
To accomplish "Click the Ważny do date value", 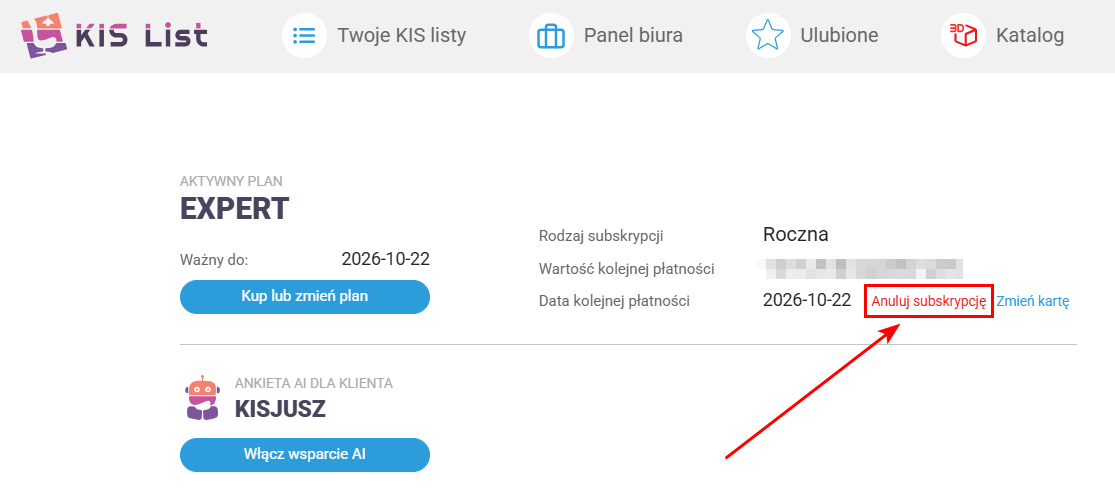I will click(385, 259).
